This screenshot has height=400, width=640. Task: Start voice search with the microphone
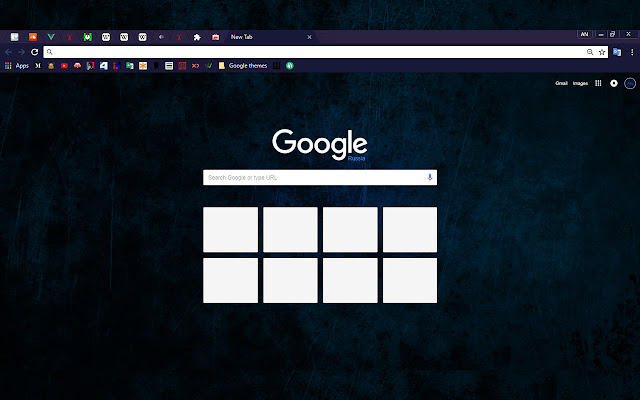click(x=429, y=178)
